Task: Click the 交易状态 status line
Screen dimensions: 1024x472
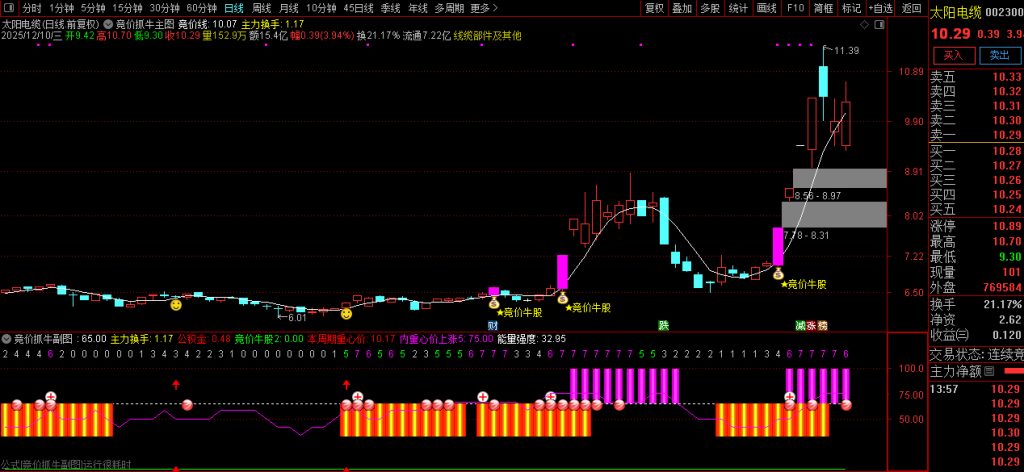Action: coord(976,354)
